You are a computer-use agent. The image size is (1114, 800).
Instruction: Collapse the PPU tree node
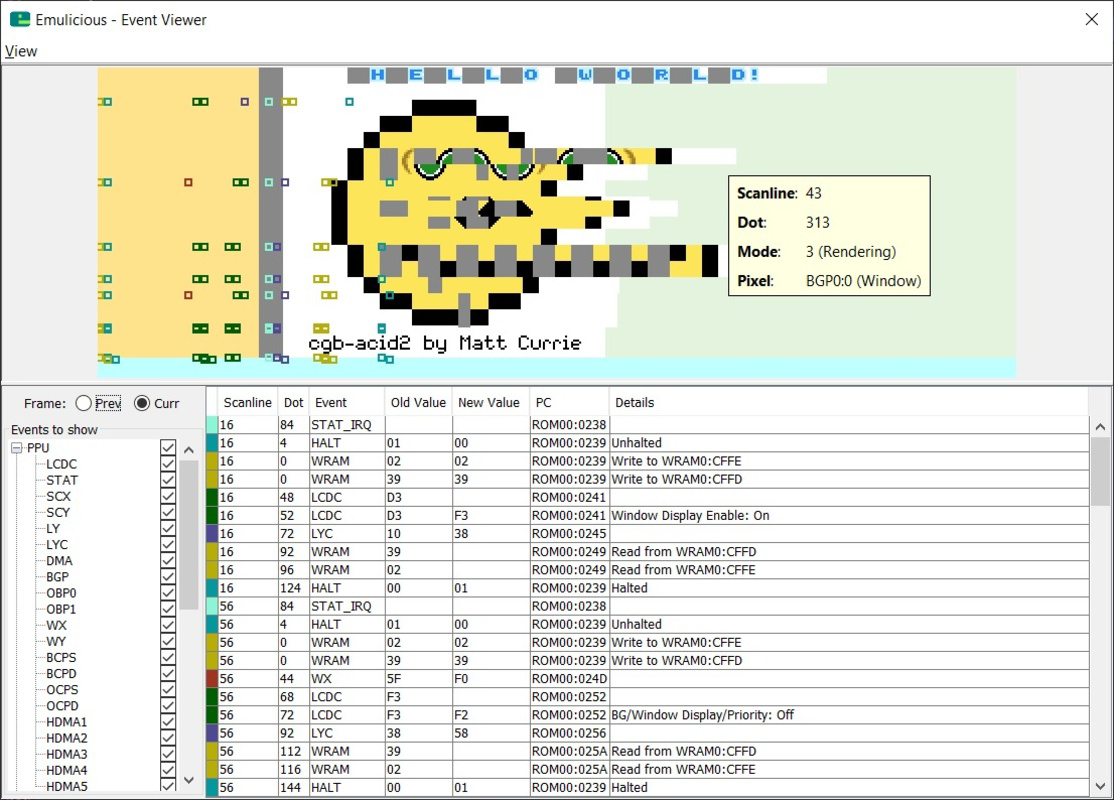(17, 448)
